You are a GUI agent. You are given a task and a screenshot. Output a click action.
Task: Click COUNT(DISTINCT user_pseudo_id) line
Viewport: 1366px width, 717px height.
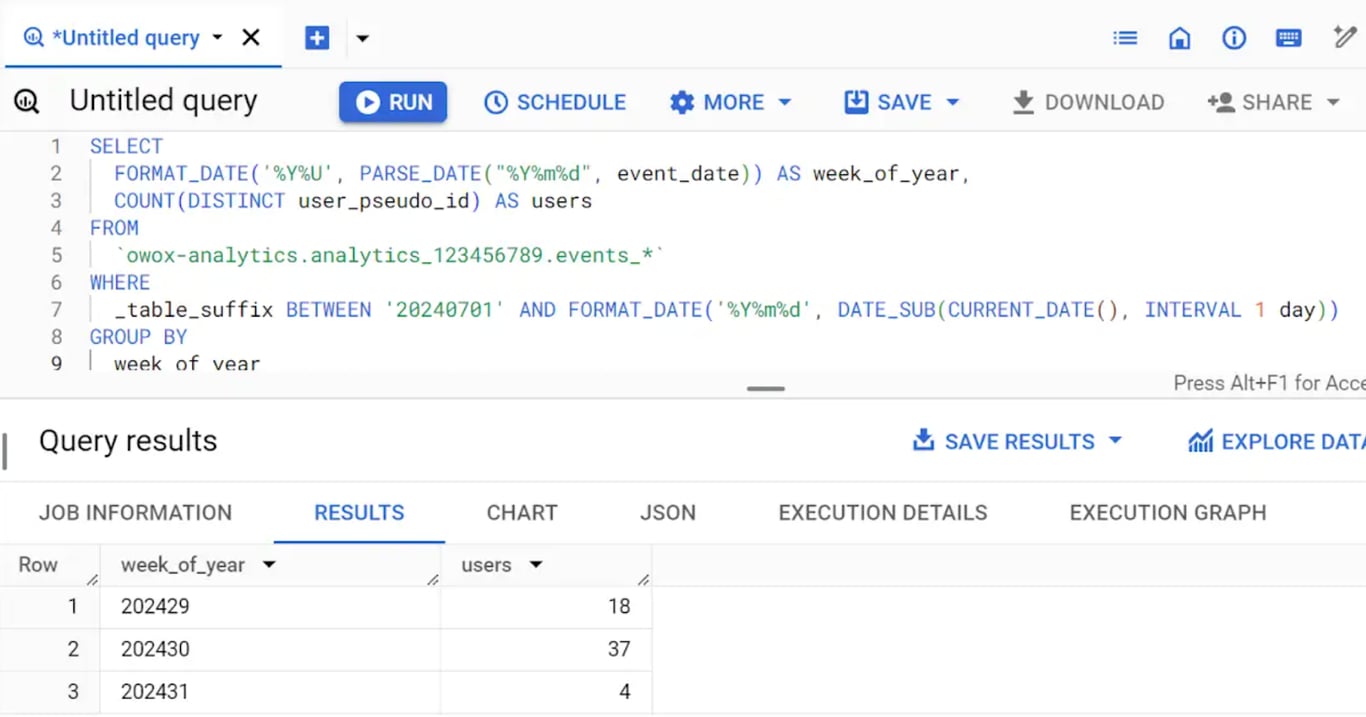tap(353, 201)
